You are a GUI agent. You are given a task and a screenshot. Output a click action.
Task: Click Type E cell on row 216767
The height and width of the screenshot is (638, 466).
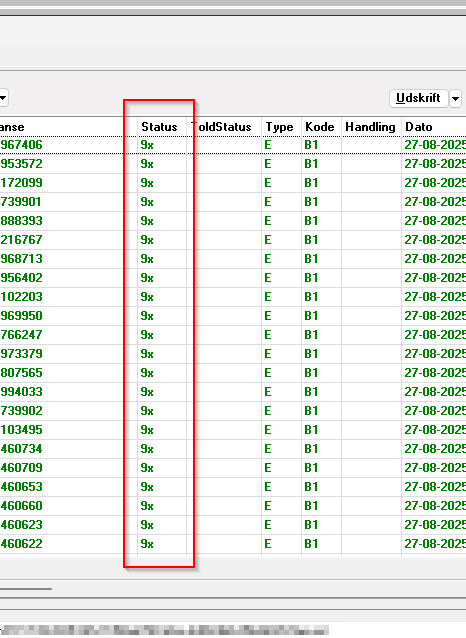(267, 240)
